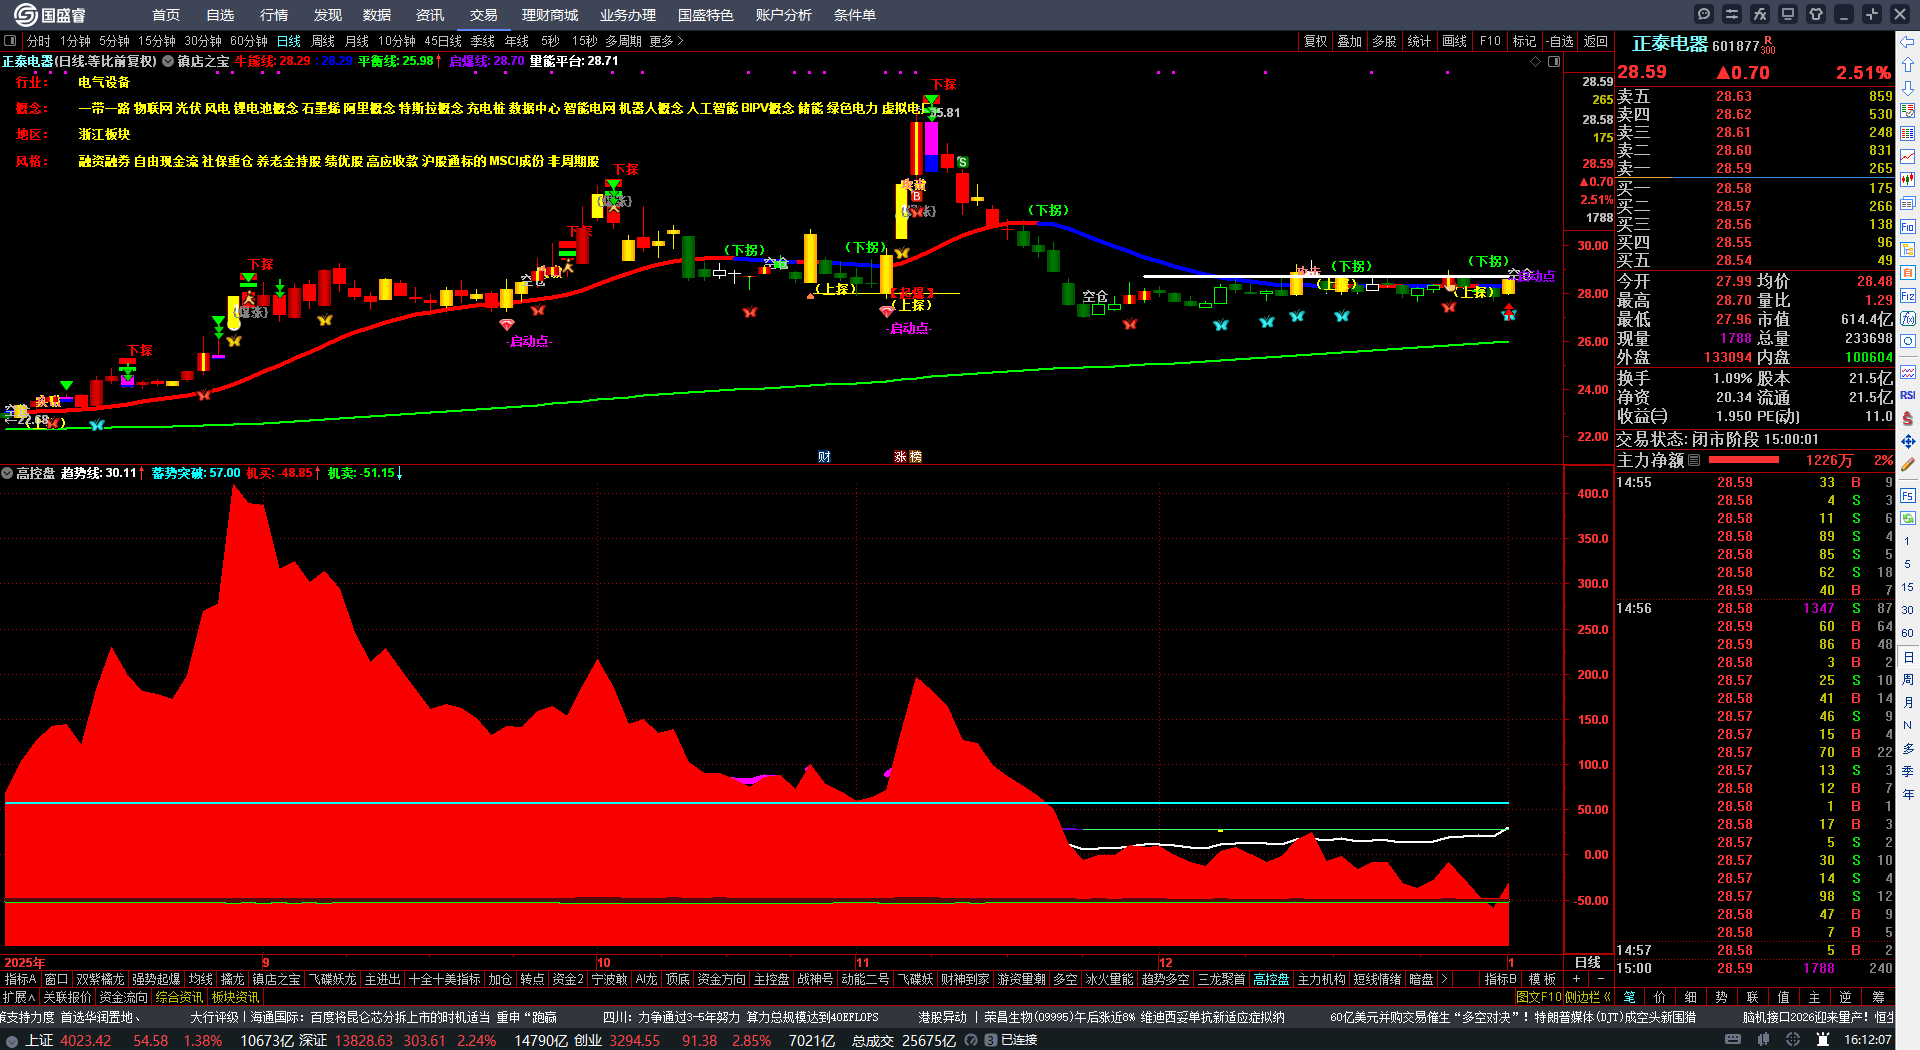Select the 高控盘 indicator tab
This screenshot has width=1920, height=1050.
1271,979
